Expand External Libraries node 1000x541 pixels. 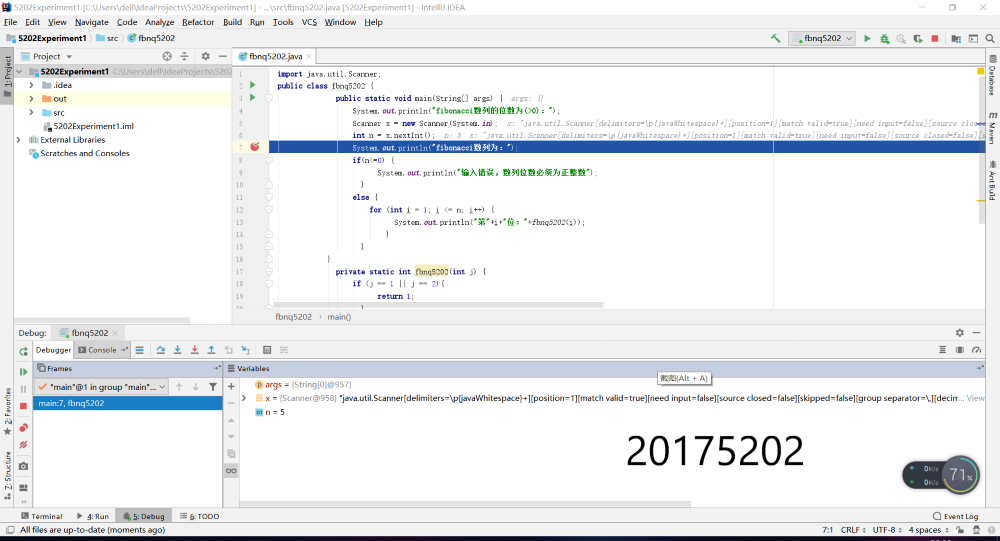(x=18, y=140)
